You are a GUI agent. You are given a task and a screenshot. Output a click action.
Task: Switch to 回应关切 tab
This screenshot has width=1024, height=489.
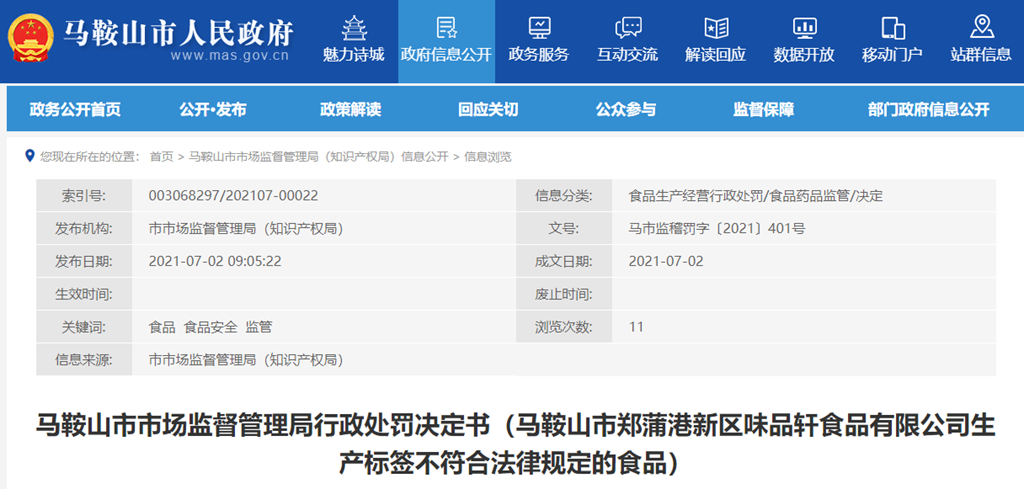pos(488,110)
